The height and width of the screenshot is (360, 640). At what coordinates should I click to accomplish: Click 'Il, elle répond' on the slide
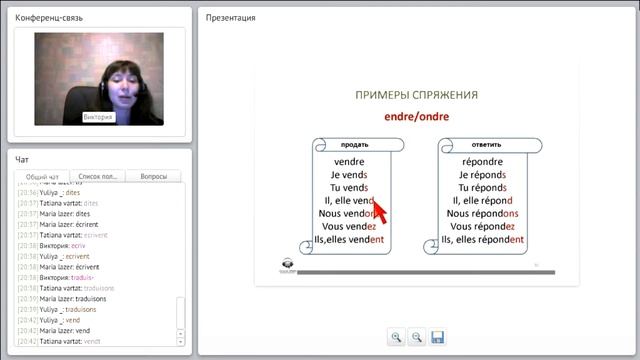pyautogui.click(x=482, y=200)
